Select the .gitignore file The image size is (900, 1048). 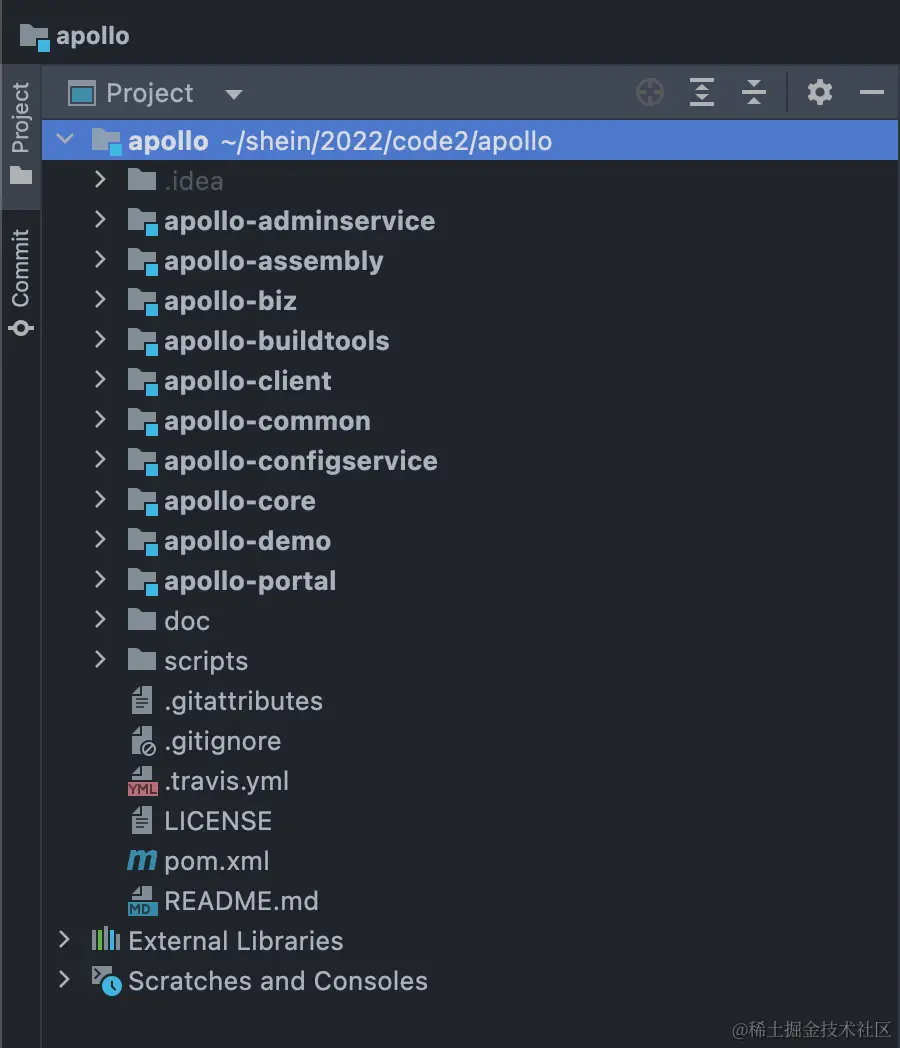click(x=222, y=741)
